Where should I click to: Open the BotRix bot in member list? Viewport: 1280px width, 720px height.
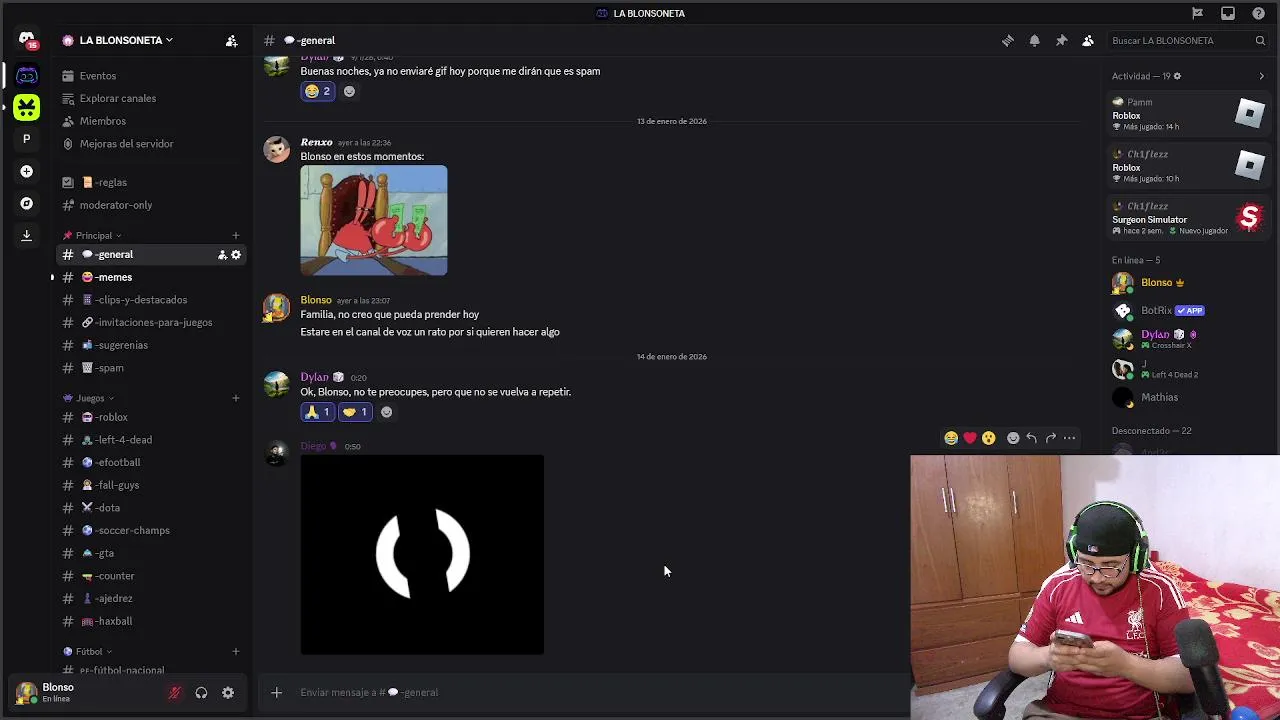[1188, 311]
